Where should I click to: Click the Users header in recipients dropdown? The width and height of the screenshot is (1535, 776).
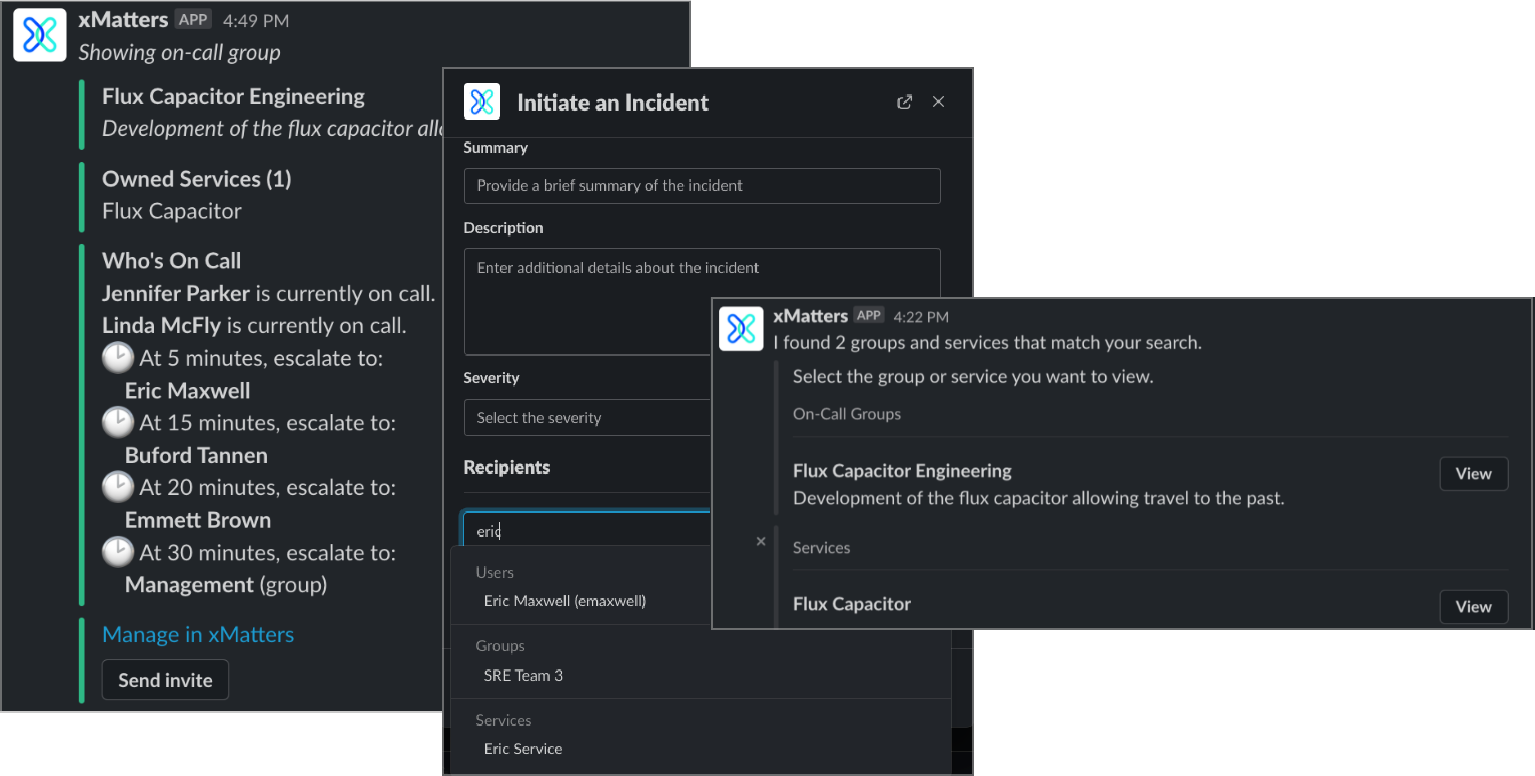(x=494, y=573)
